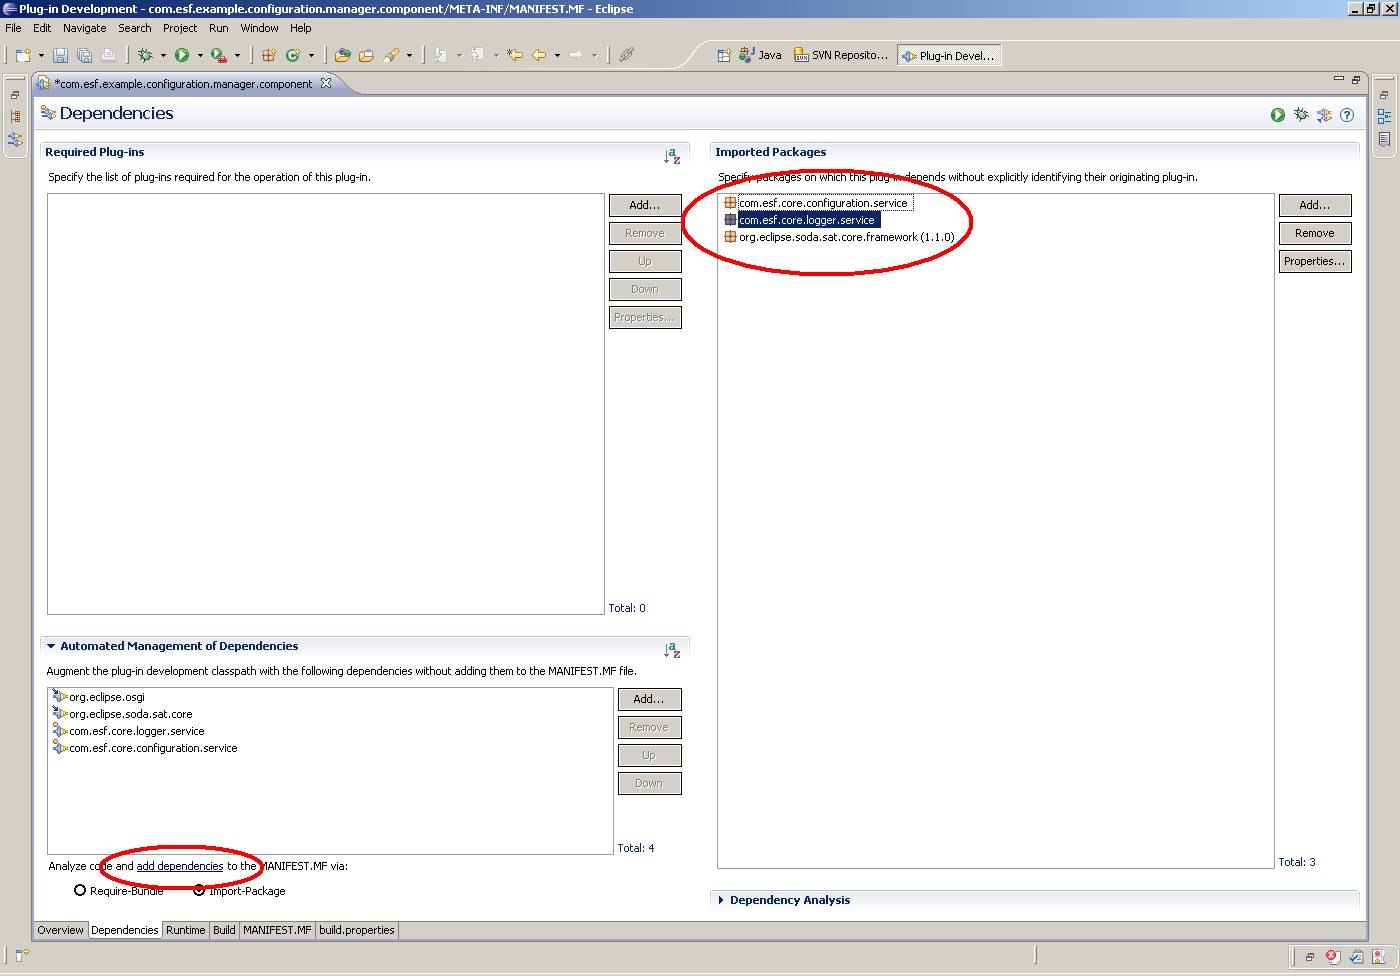Click the Last Edit Location toolbar icon

(x=515, y=55)
